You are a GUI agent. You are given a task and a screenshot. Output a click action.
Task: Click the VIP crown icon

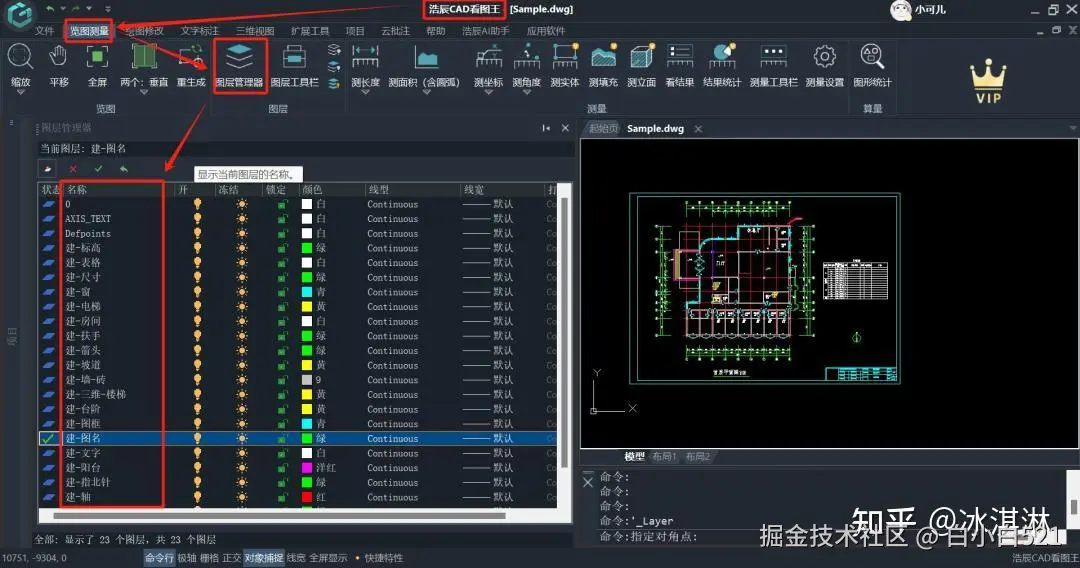[x=988, y=81]
